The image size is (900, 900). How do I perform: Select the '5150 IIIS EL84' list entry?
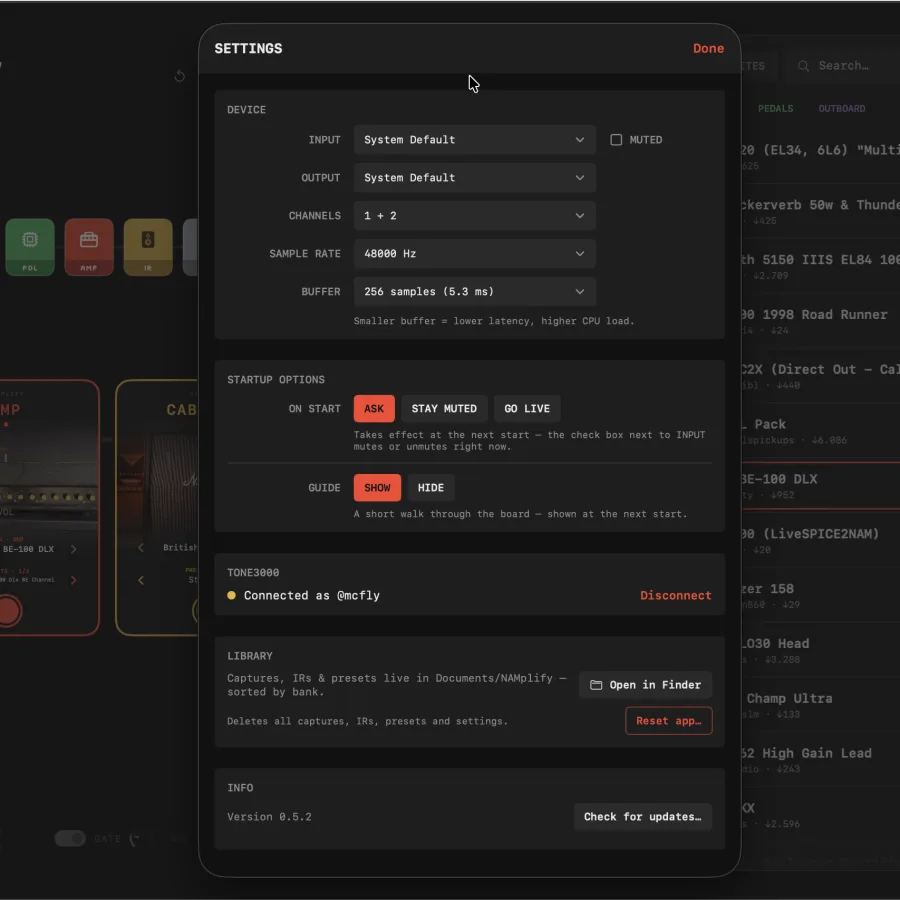click(820, 266)
